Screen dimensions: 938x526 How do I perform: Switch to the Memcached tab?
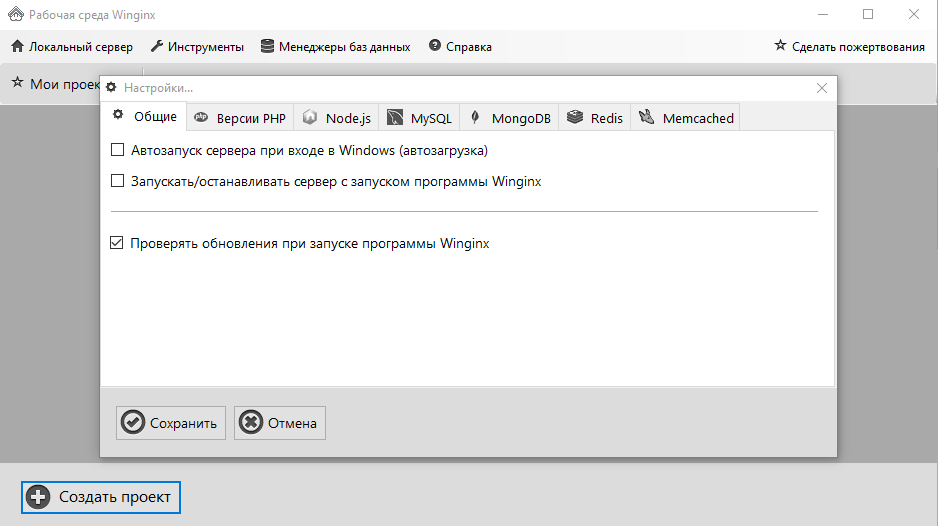[686, 118]
